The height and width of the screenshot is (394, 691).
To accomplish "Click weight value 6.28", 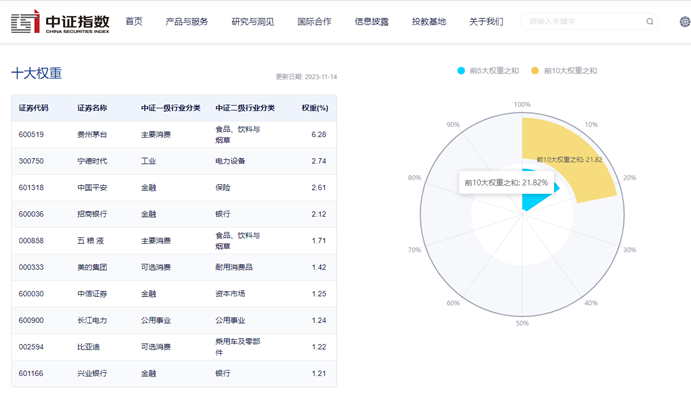I will (319, 134).
